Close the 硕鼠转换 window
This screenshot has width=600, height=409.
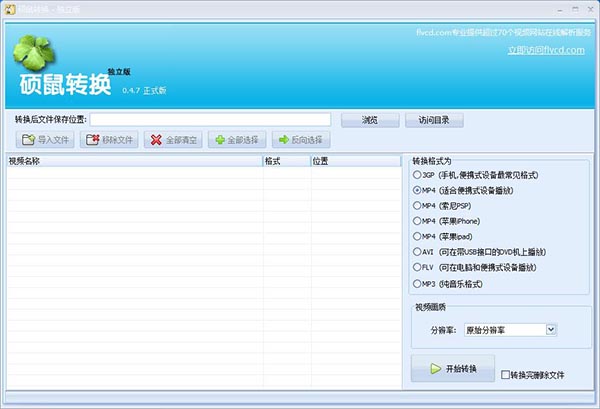click(590, 10)
